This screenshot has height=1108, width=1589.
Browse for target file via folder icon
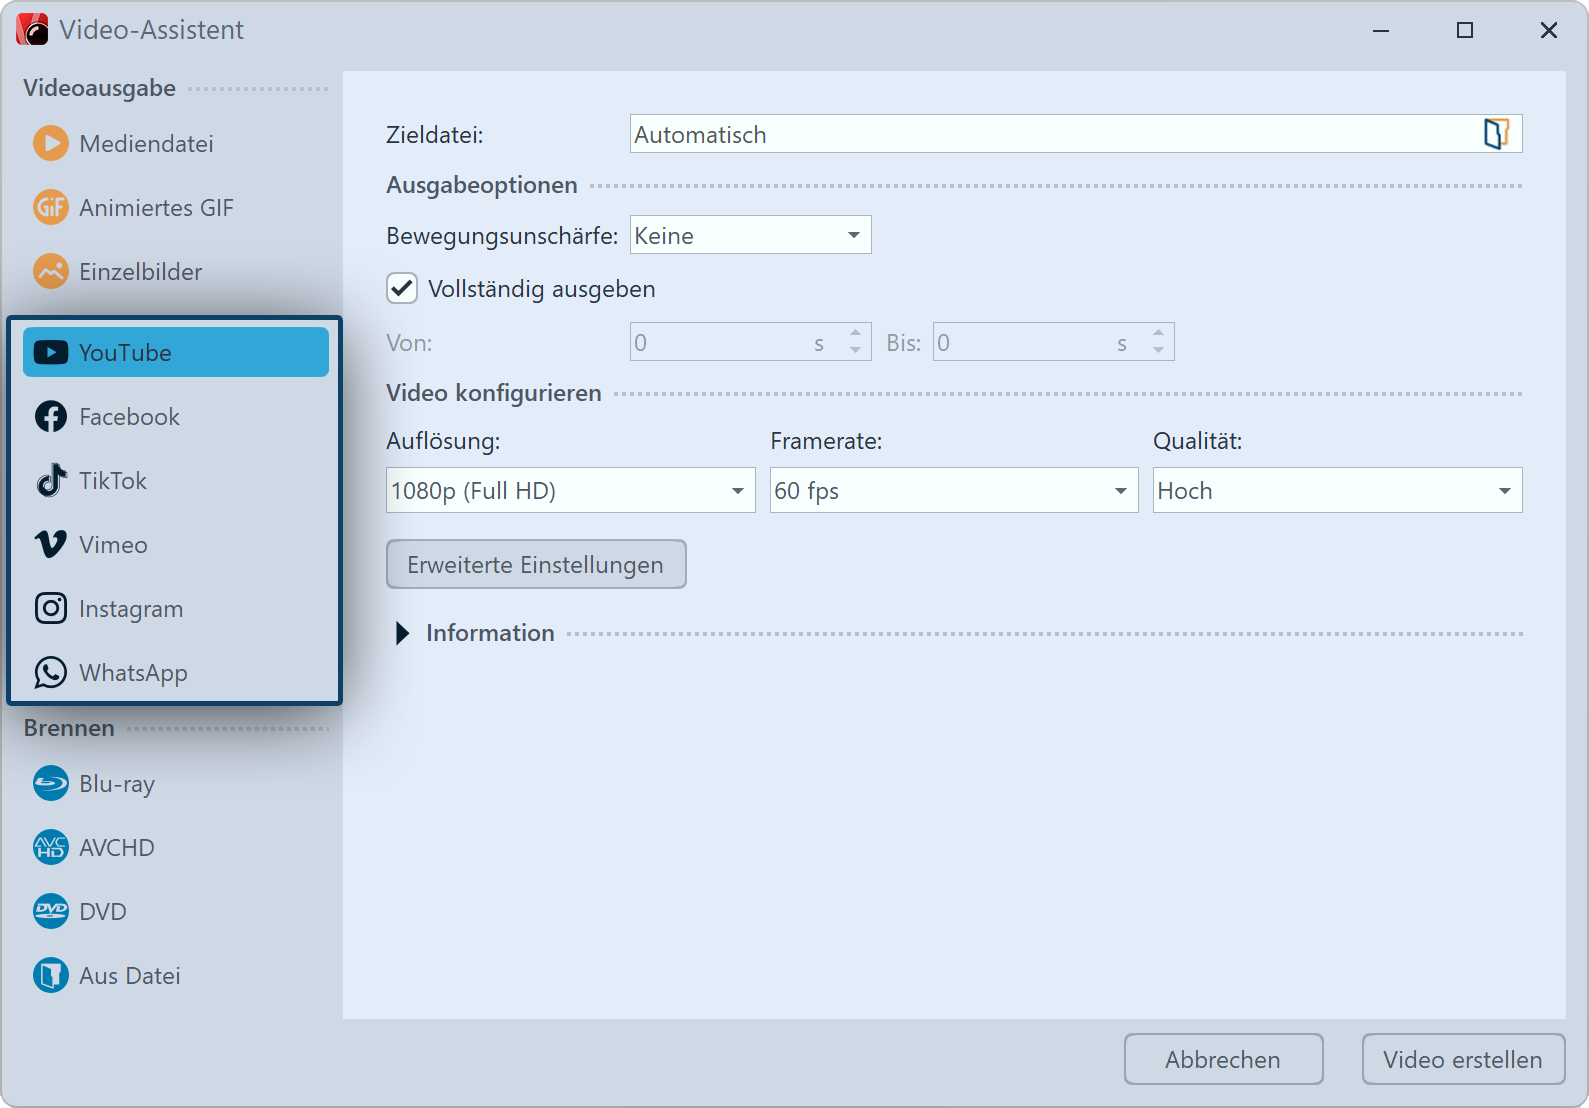1495,134
